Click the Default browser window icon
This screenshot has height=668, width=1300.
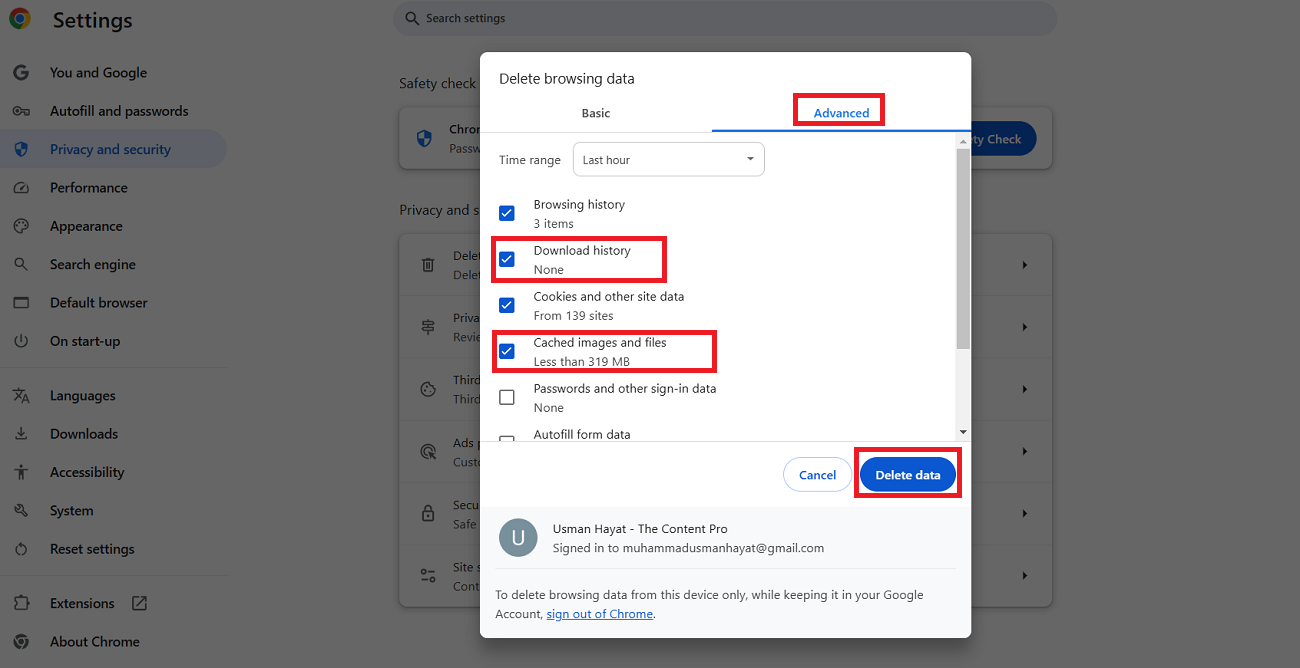[21, 303]
